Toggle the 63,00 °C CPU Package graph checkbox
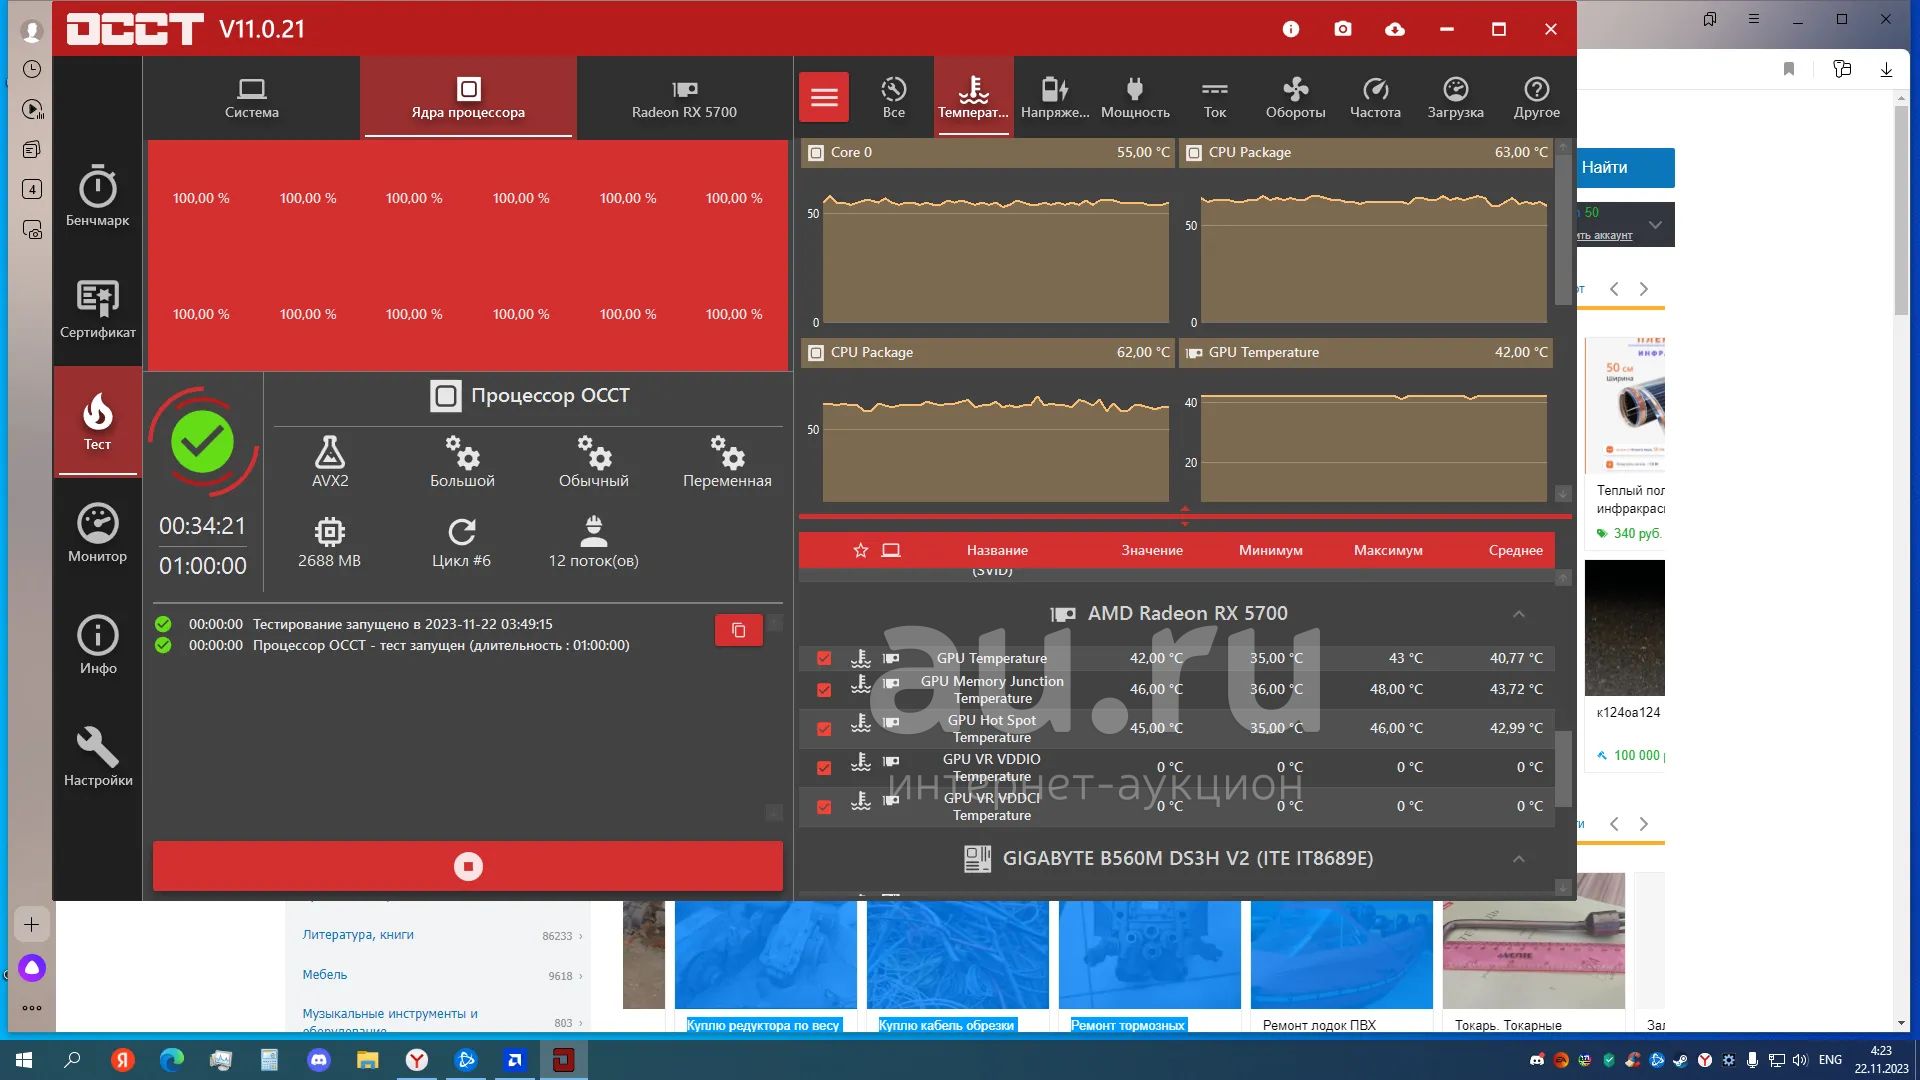Screen dimensions: 1920x1080 (x=1193, y=153)
